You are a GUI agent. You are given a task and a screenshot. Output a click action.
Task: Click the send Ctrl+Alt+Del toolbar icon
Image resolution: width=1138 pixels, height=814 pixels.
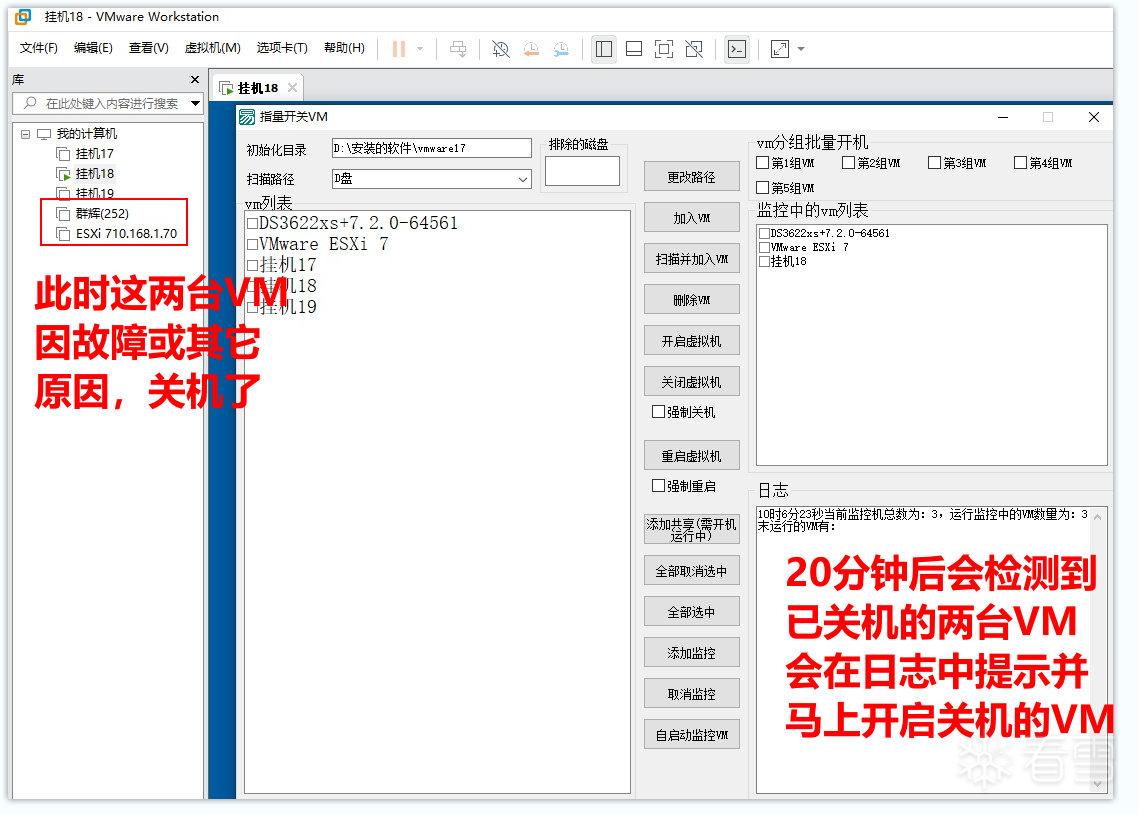[458, 49]
